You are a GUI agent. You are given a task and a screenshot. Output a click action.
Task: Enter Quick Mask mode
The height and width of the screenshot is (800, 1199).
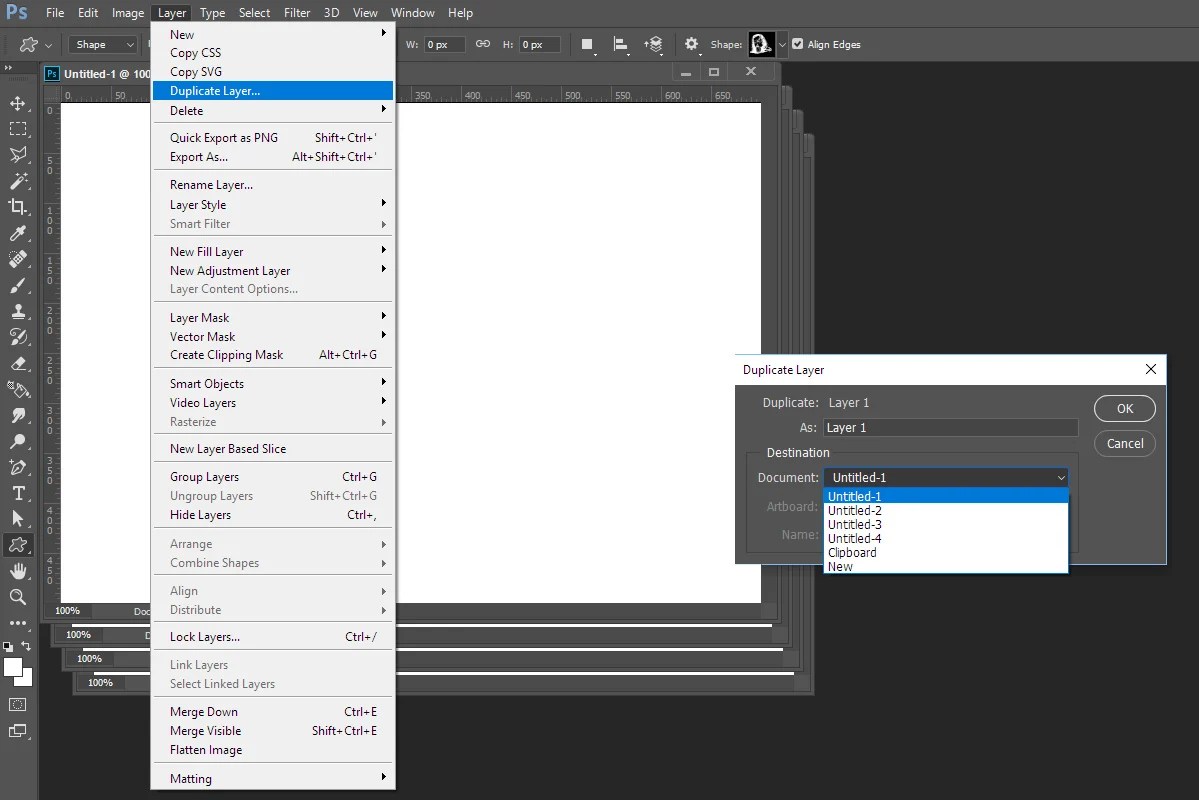tap(17, 703)
